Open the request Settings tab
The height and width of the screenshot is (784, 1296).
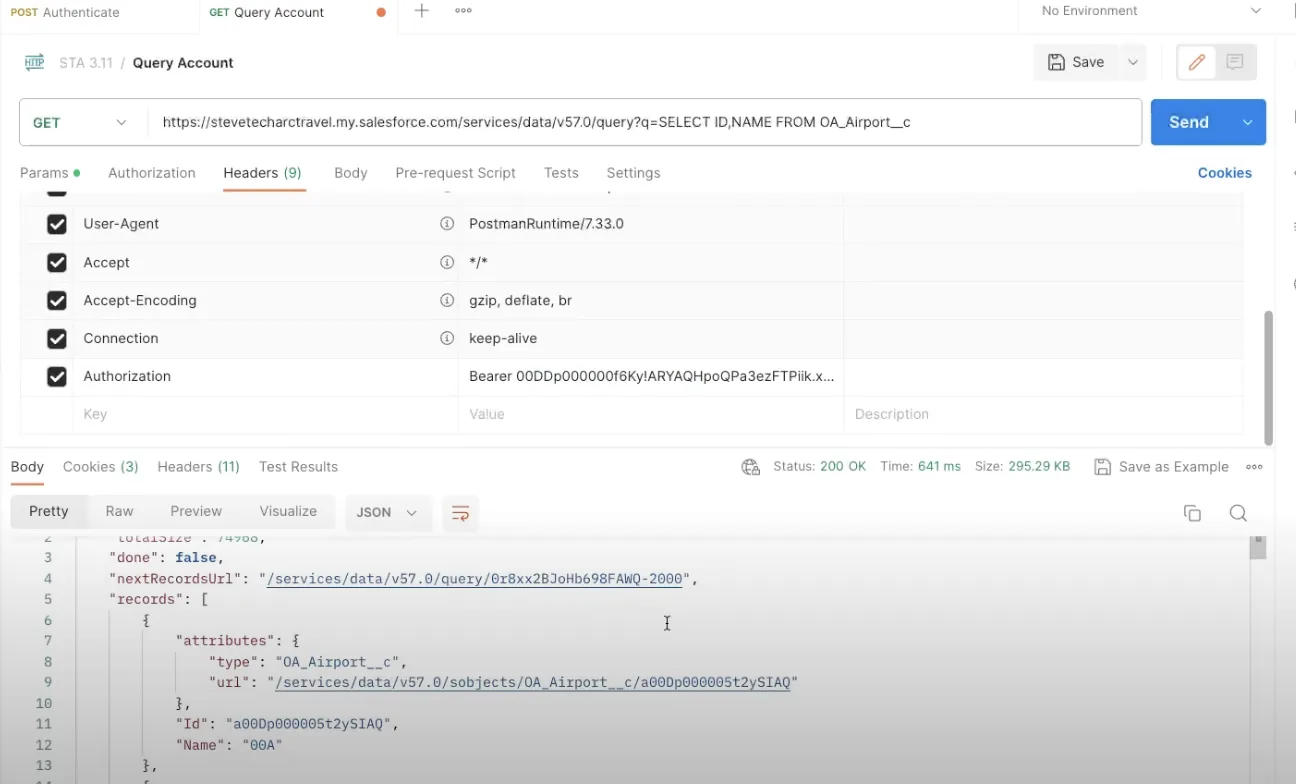633,173
